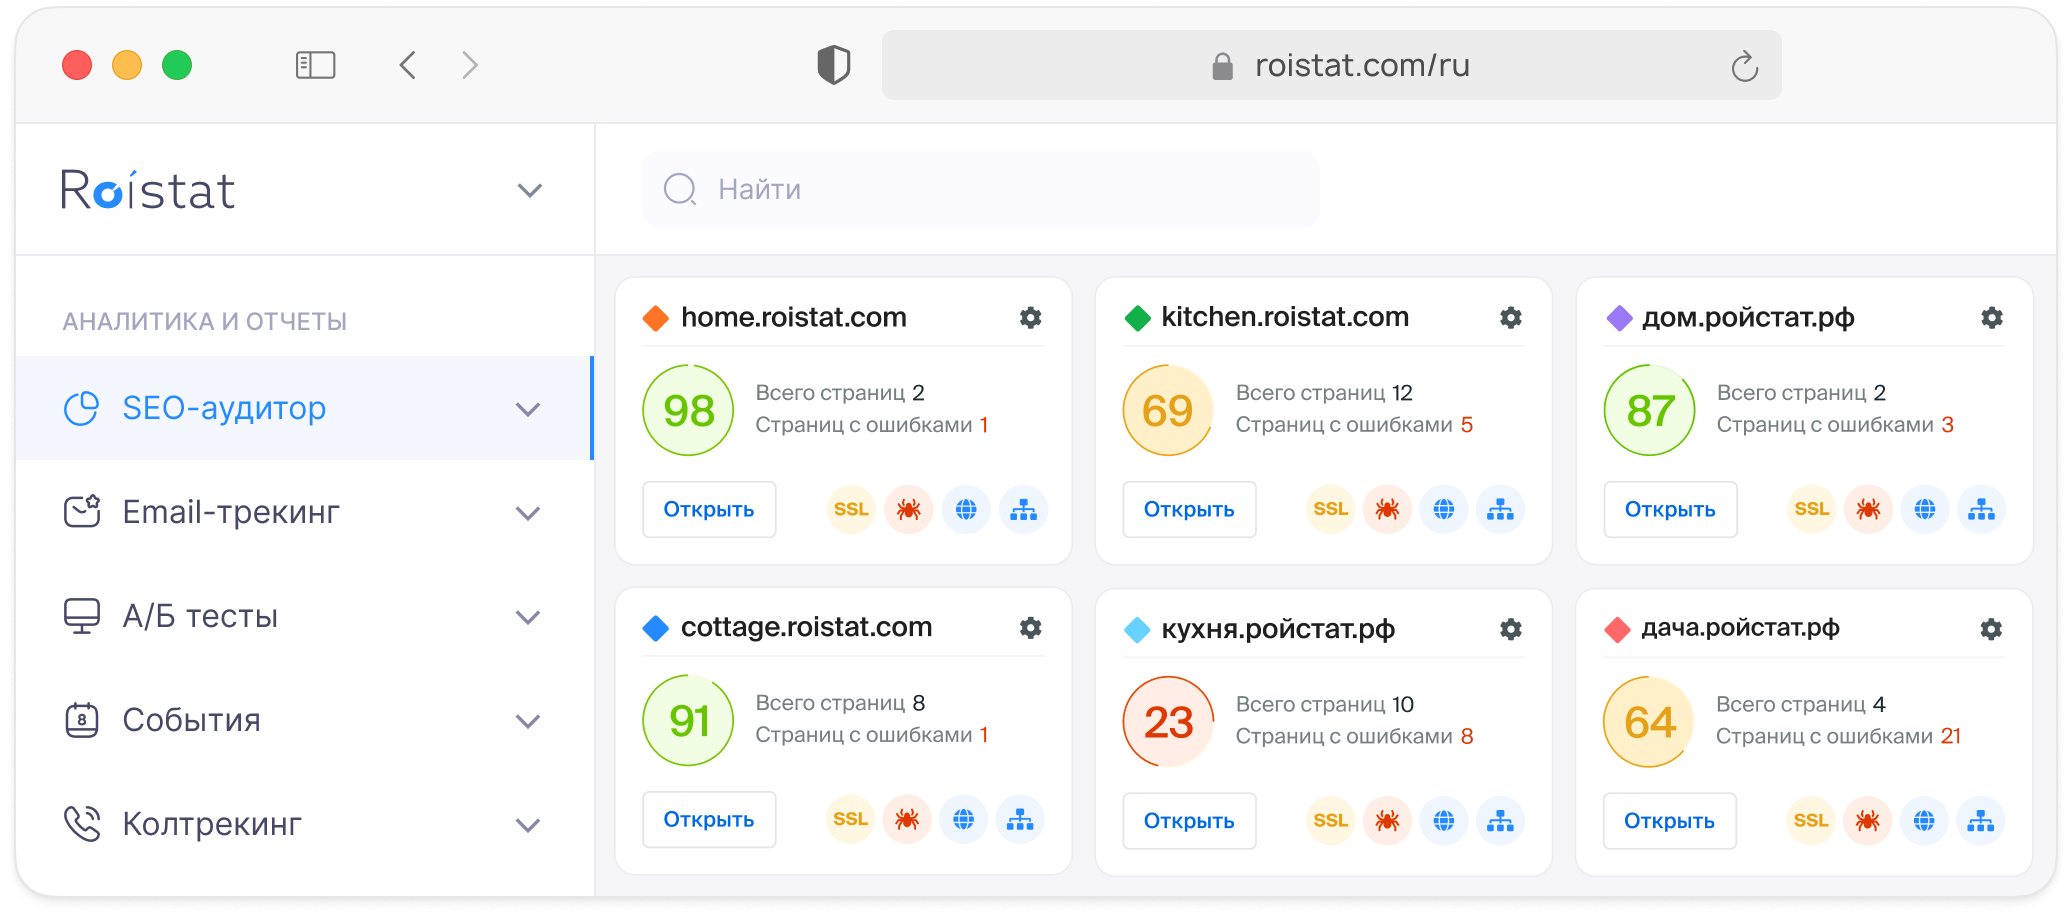Click SSL badge on kitchen.roistat.com card
The width and height of the screenshot is (2072, 920).
pyautogui.click(x=1331, y=510)
